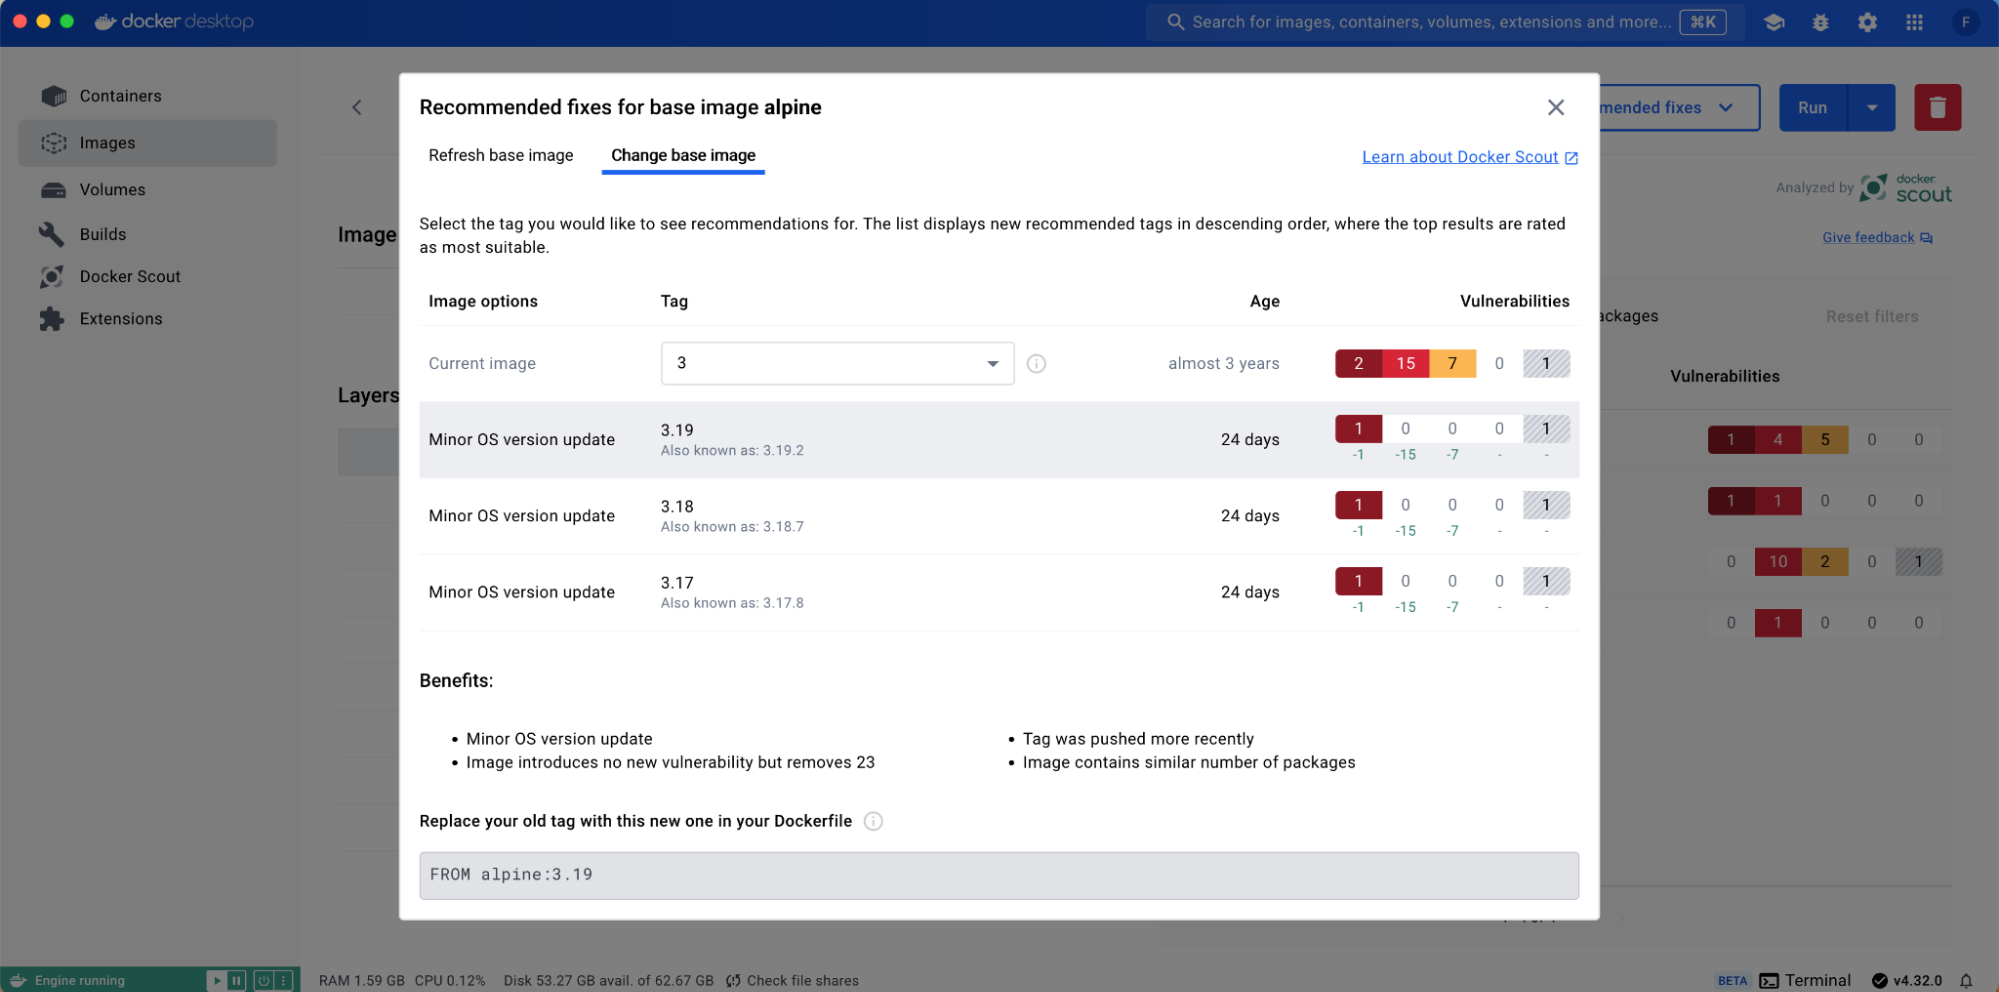This screenshot has width=1999, height=992.
Task: Click the engine power button
Action: click(x=263, y=980)
